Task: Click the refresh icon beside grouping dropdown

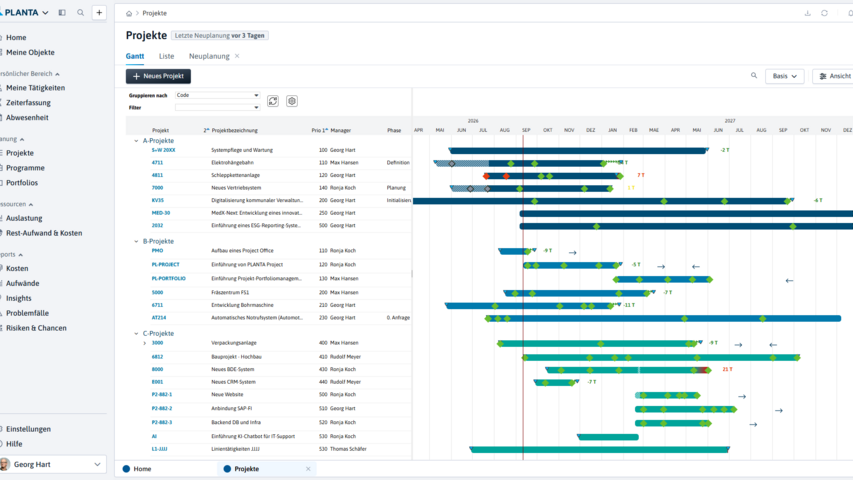Action: pyautogui.click(x=273, y=101)
